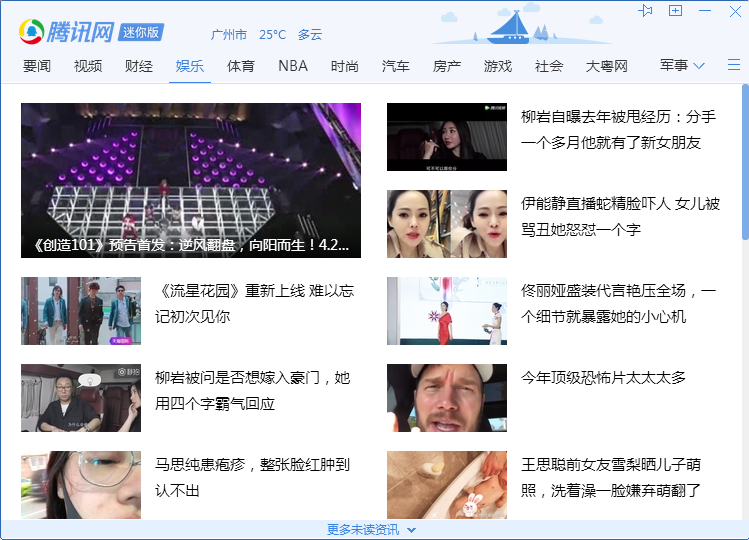Select the 财经 tab

(139, 66)
